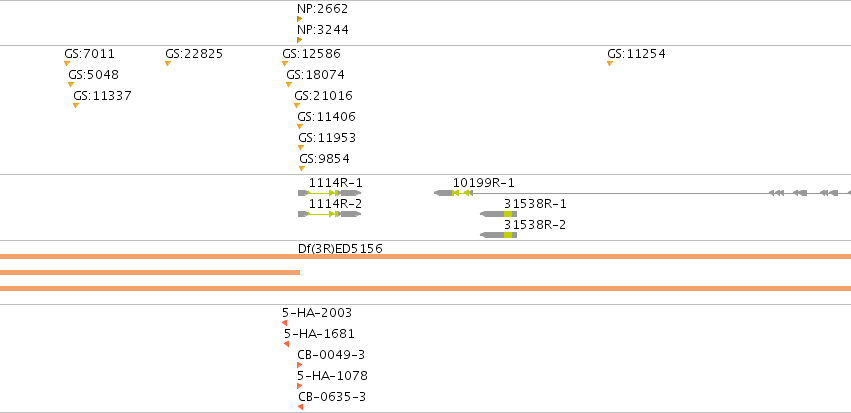851x413 pixels.
Task: Click the triangle marker under NP:3244
Action: tap(300, 40)
